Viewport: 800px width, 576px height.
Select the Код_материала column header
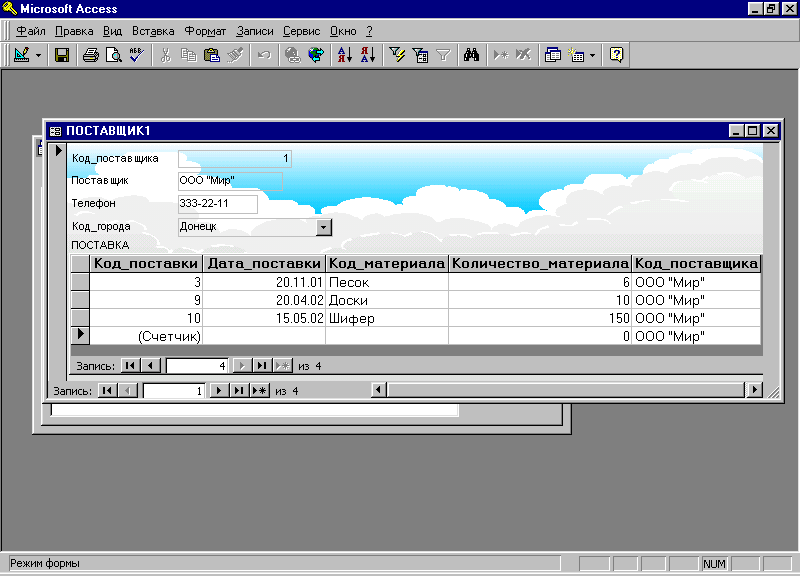pyautogui.click(x=387, y=264)
